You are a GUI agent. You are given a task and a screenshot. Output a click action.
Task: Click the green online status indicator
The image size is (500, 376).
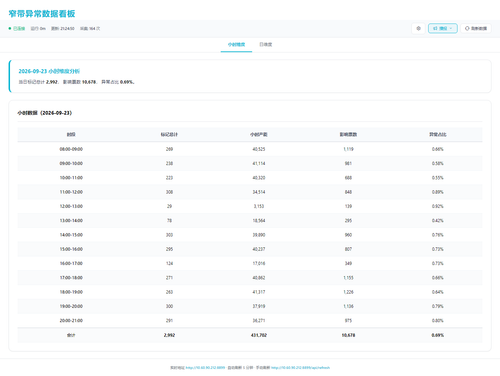[17, 28]
